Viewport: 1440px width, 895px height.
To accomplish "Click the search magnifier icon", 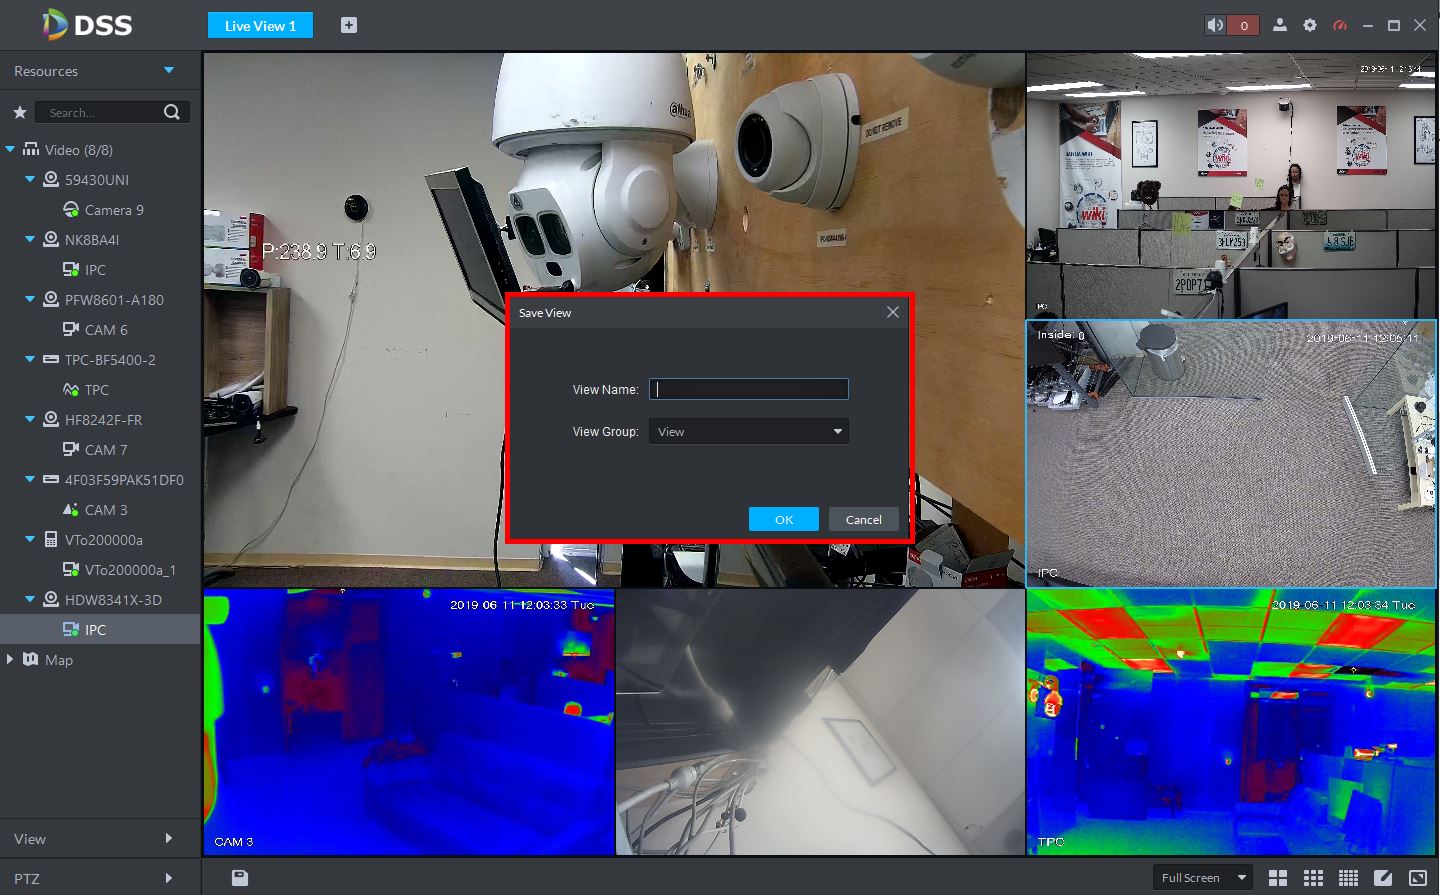I will click(172, 112).
